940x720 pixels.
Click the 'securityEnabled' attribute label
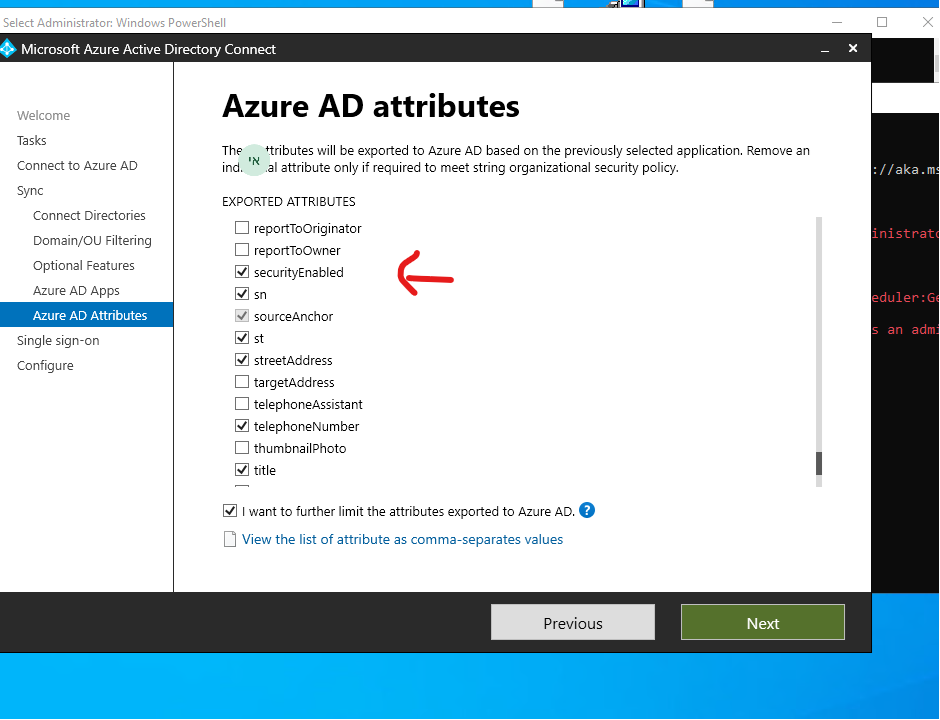click(x=299, y=272)
